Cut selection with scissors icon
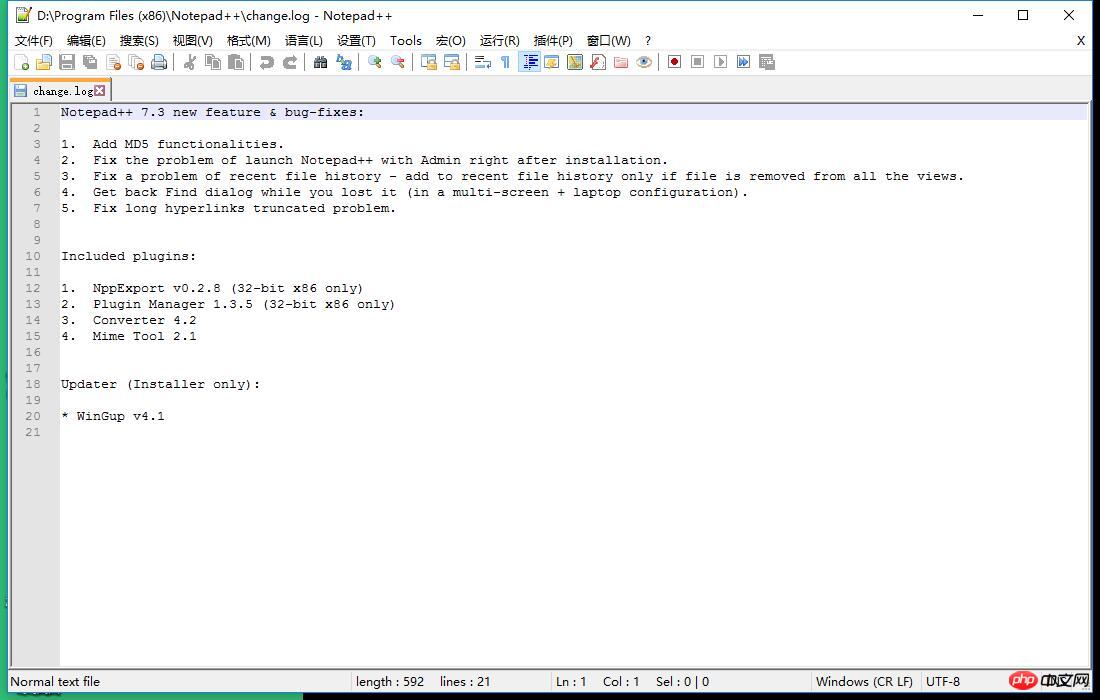1100x700 pixels. 189,62
